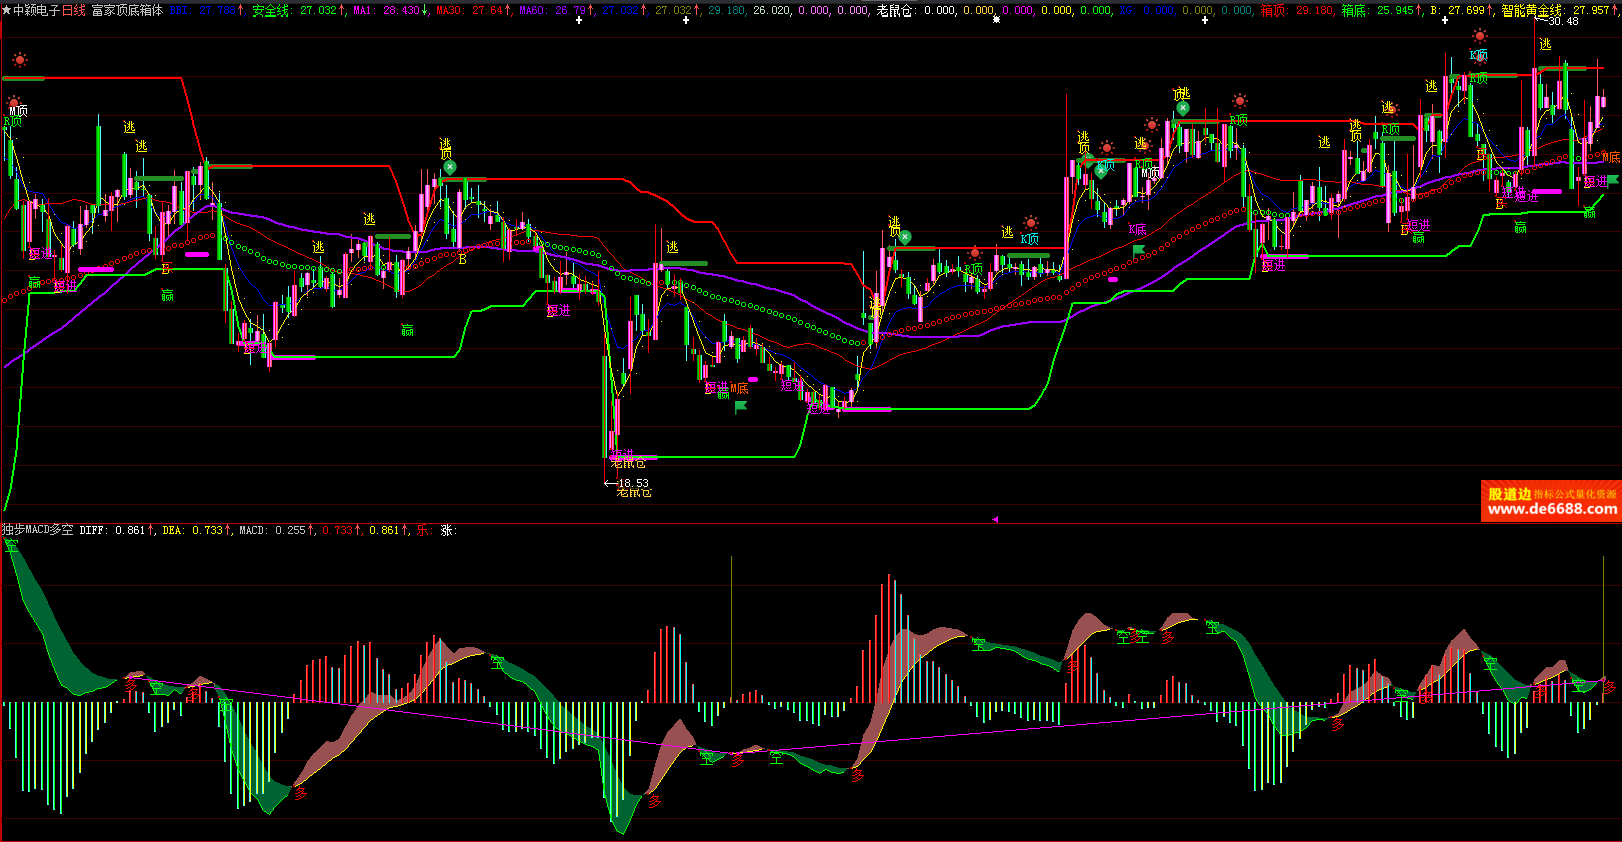This screenshot has width=1622, height=842.
Task: Click the 中颖电子 stock name
Action: coord(36,11)
